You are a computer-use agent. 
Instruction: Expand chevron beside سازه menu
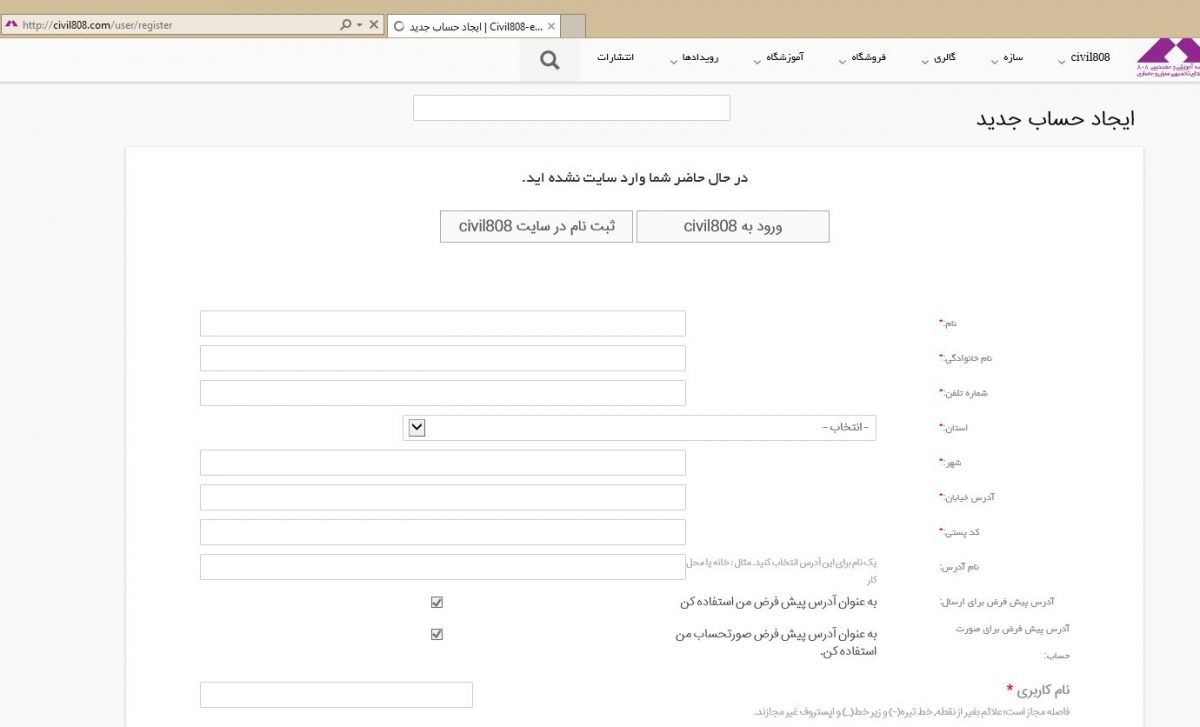click(x=995, y=61)
